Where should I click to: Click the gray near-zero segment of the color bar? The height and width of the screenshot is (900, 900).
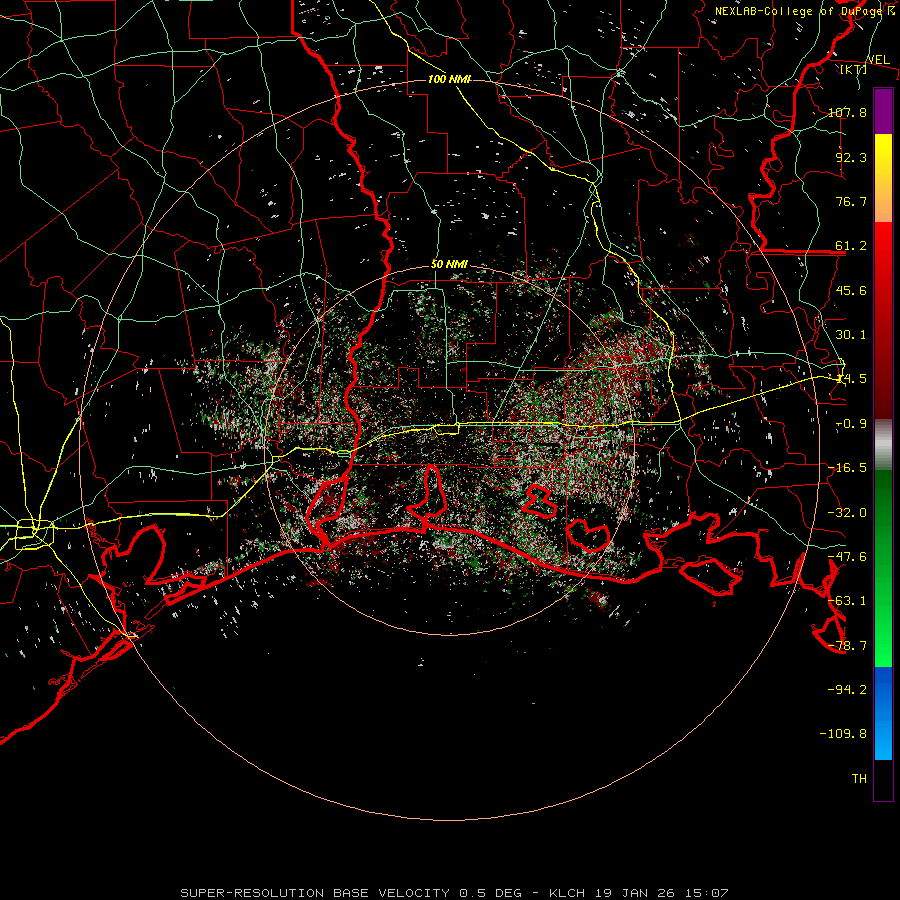point(883,445)
